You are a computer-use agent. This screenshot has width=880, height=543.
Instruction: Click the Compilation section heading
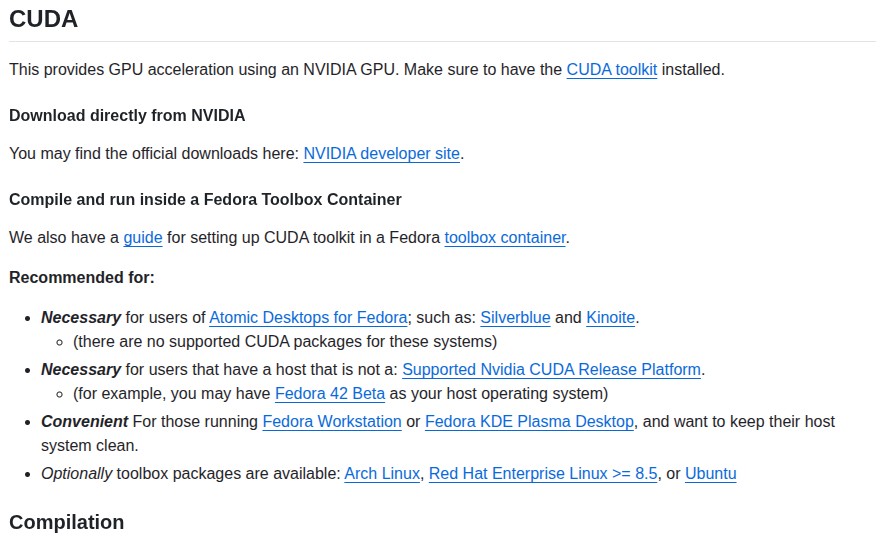(66, 523)
